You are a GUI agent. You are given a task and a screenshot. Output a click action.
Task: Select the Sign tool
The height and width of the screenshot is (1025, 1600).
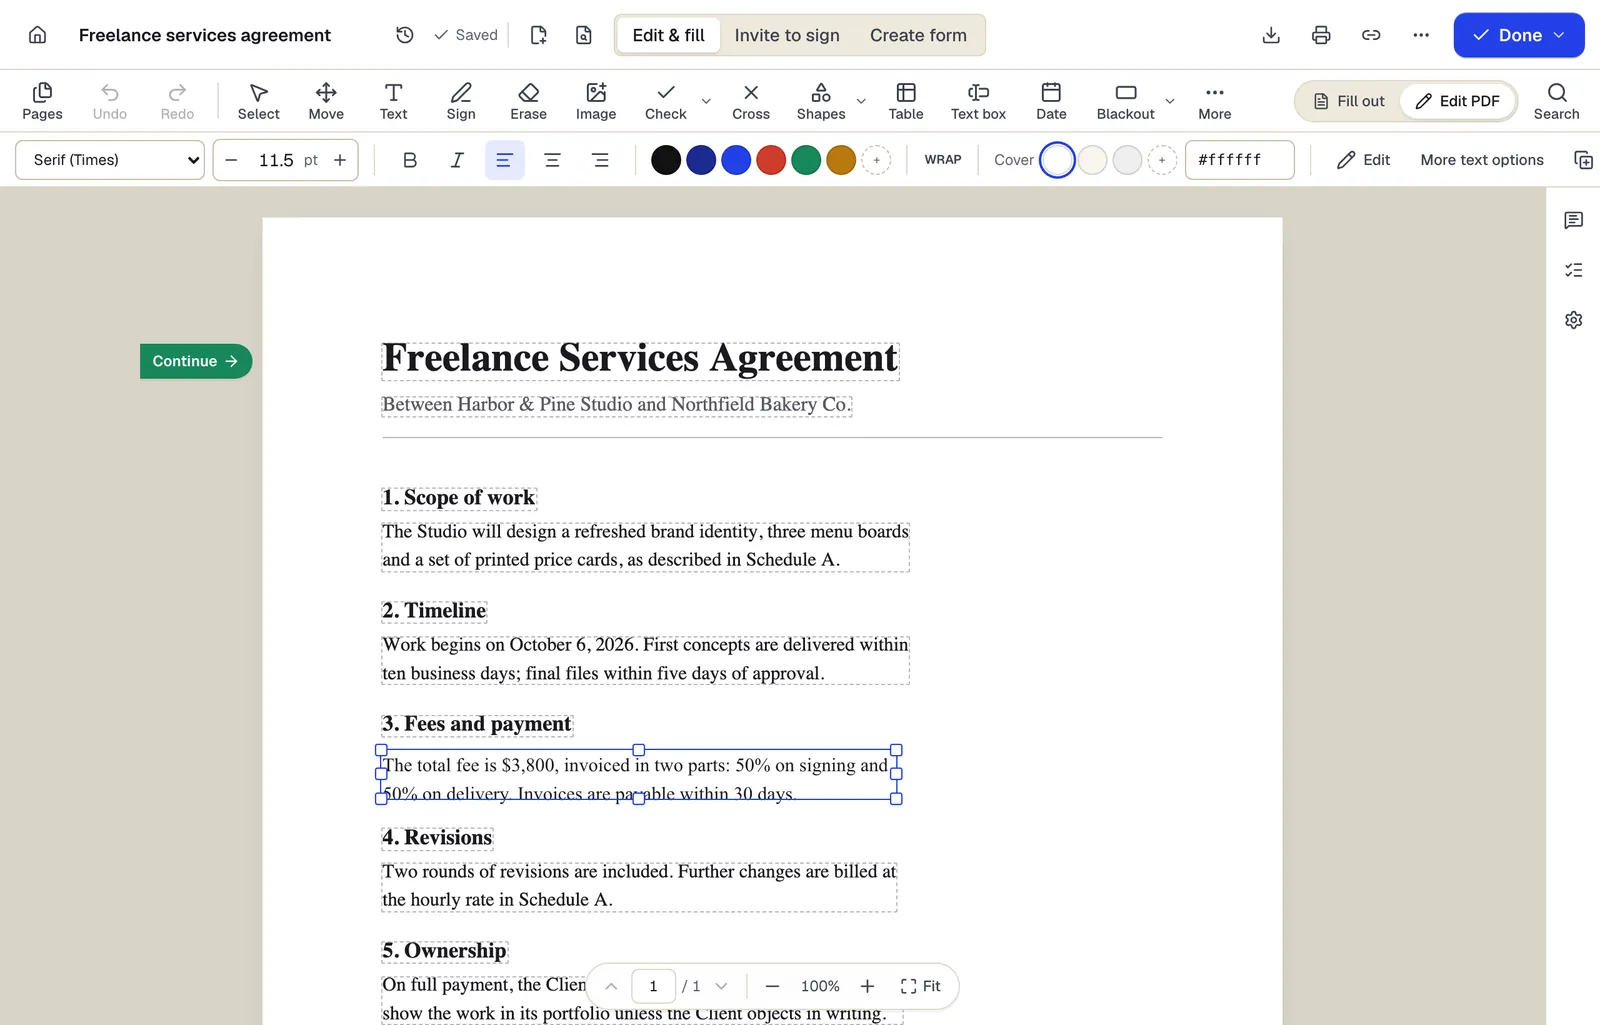coord(461,101)
